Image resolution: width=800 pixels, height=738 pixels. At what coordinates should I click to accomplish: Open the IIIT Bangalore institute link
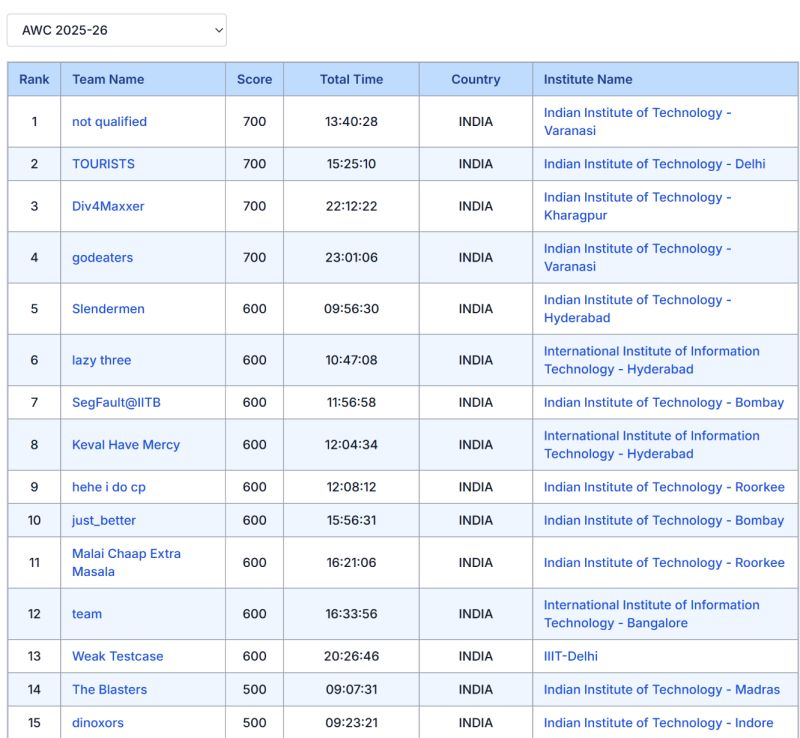(x=652, y=614)
